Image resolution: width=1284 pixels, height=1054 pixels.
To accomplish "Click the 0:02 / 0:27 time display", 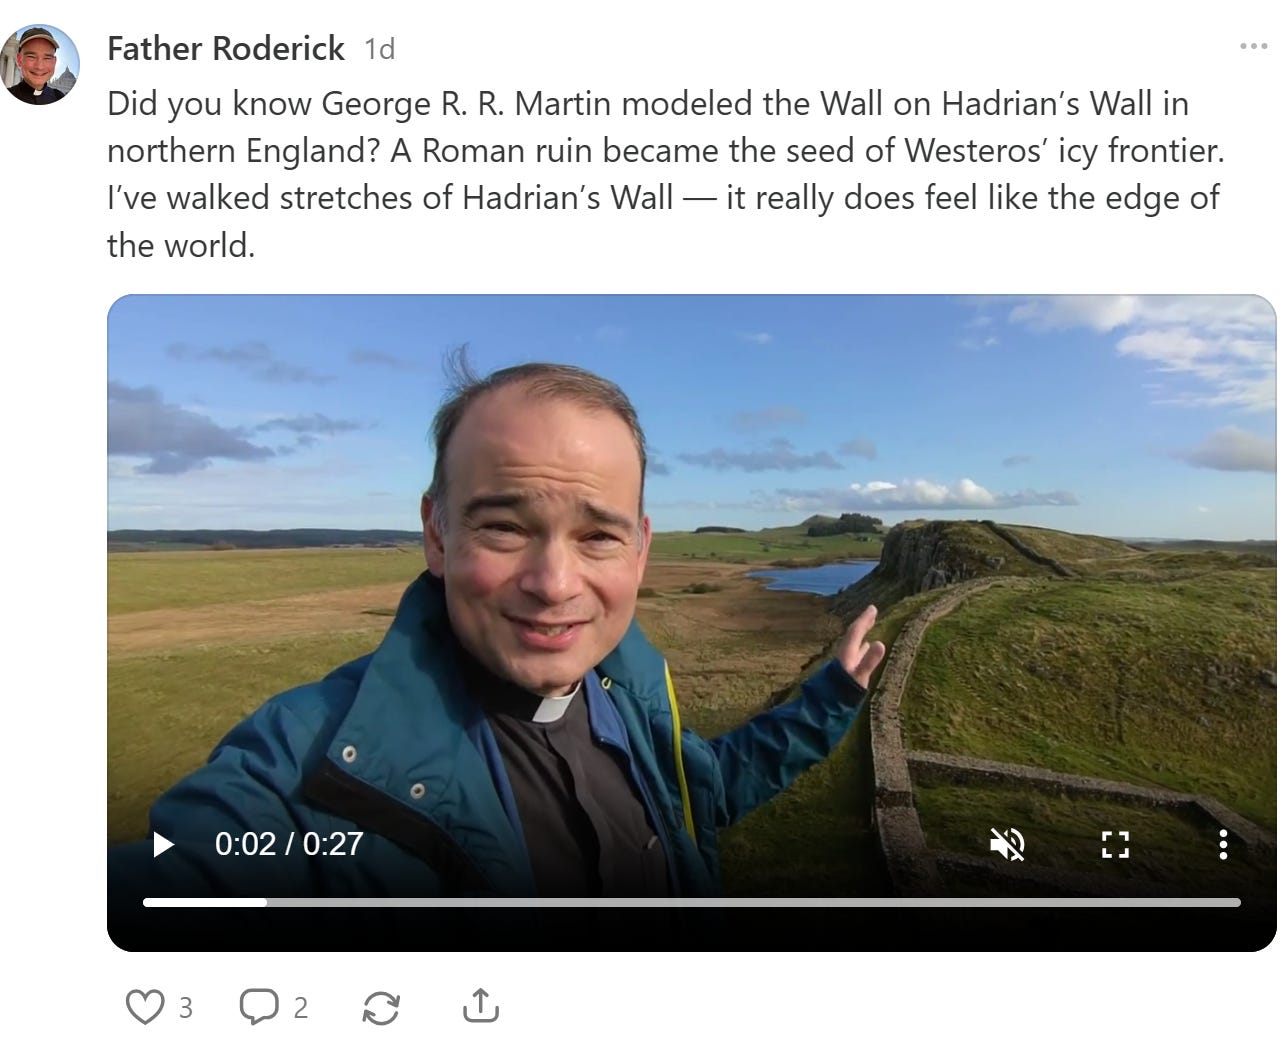I will (288, 844).
